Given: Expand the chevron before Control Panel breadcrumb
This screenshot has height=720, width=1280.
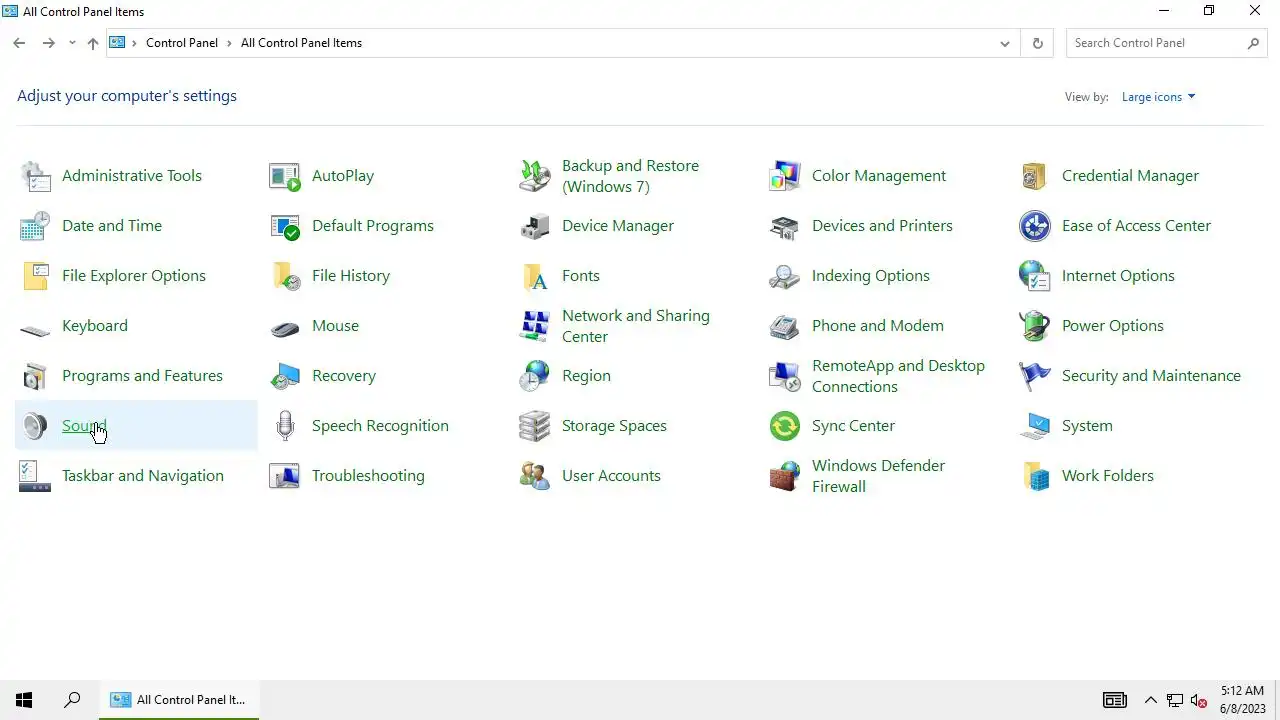Looking at the screenshot, I should (x=135, y=43).
